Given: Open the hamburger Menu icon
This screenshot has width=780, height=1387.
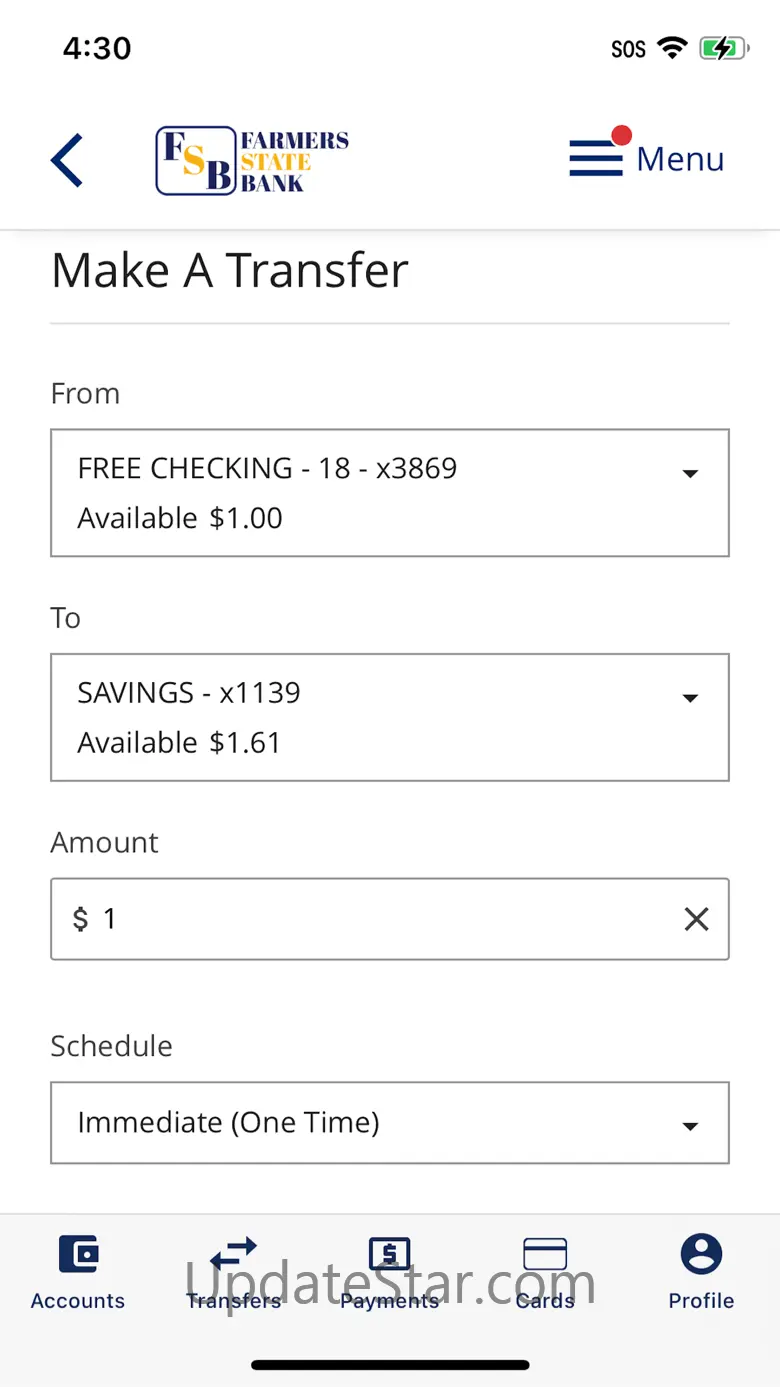Looking at the screenshot, I should click(596, 159).
